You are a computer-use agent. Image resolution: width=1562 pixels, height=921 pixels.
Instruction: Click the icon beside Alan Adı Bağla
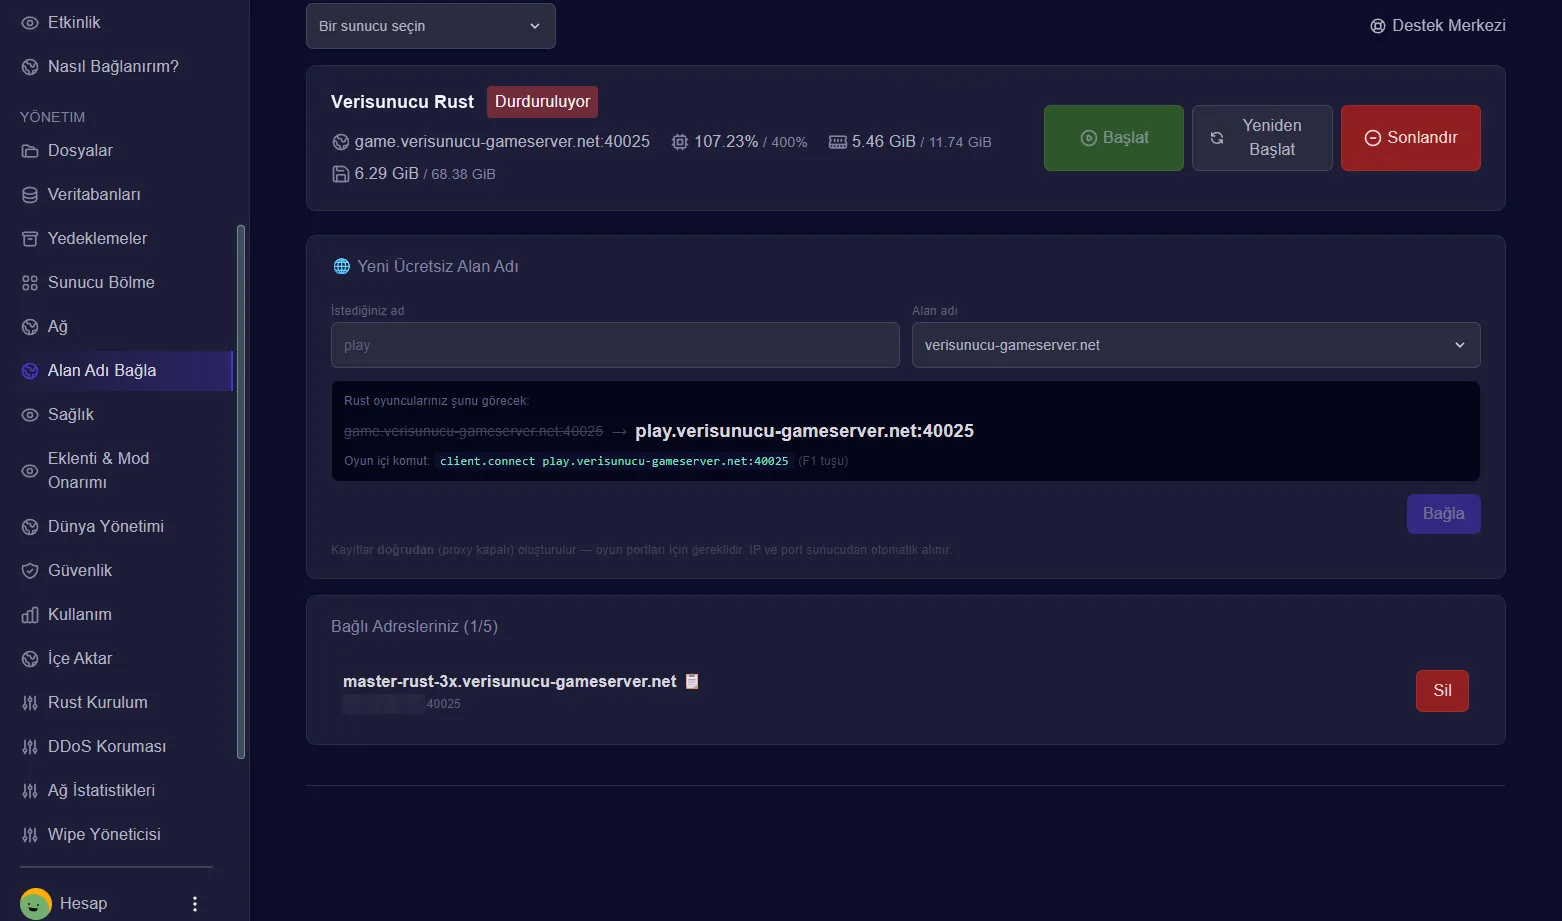(x=30, y=370)
